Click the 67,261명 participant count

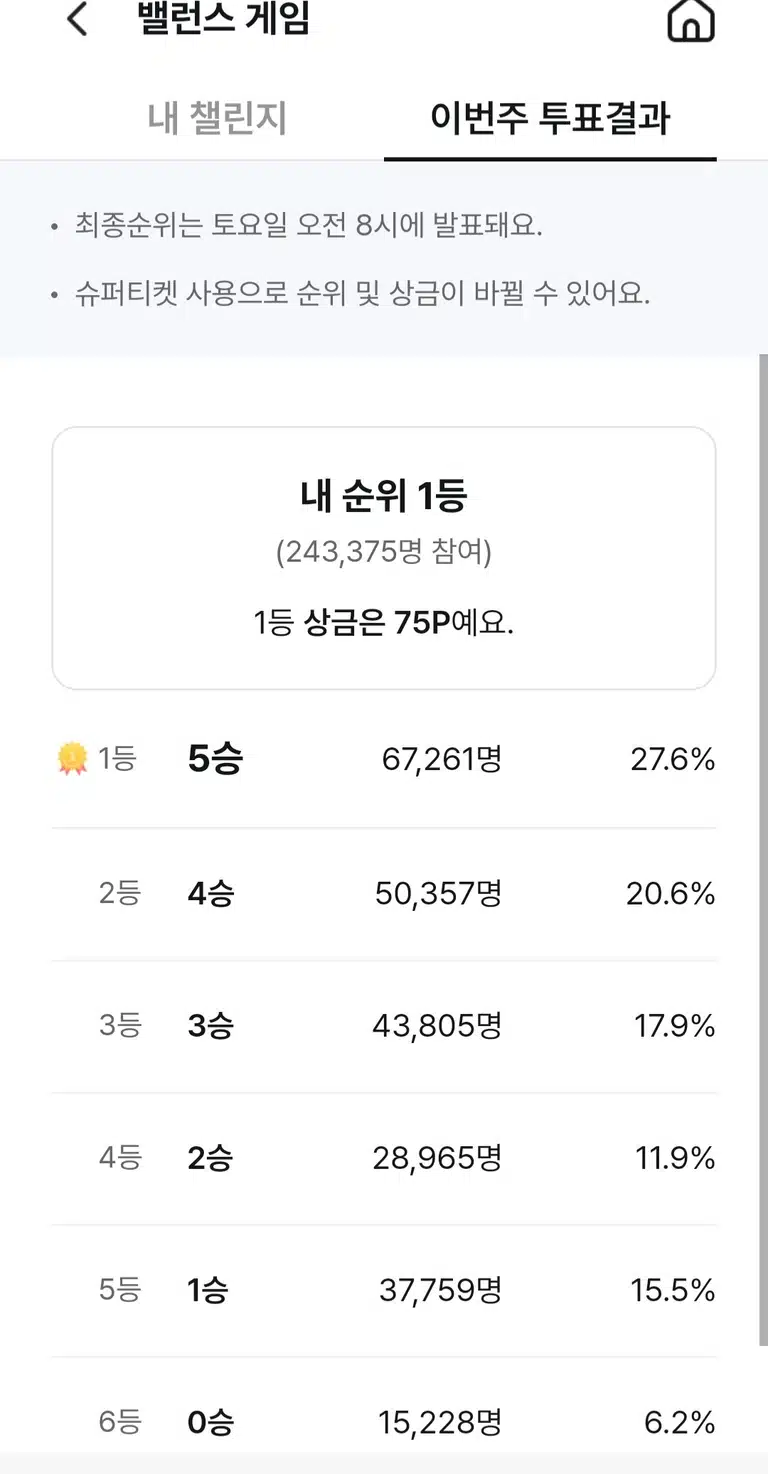442,760
